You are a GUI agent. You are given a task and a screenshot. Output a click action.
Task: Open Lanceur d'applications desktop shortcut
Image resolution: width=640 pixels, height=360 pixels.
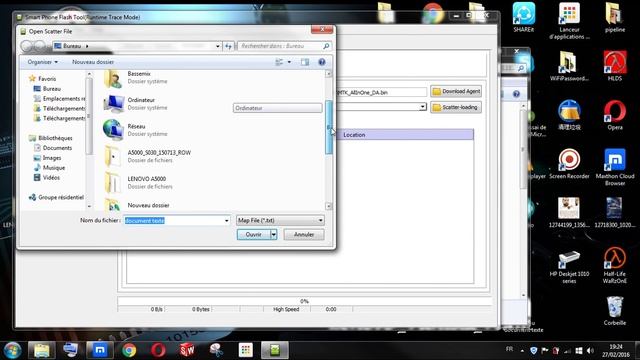pyautogui.click(x=569, y=20)
